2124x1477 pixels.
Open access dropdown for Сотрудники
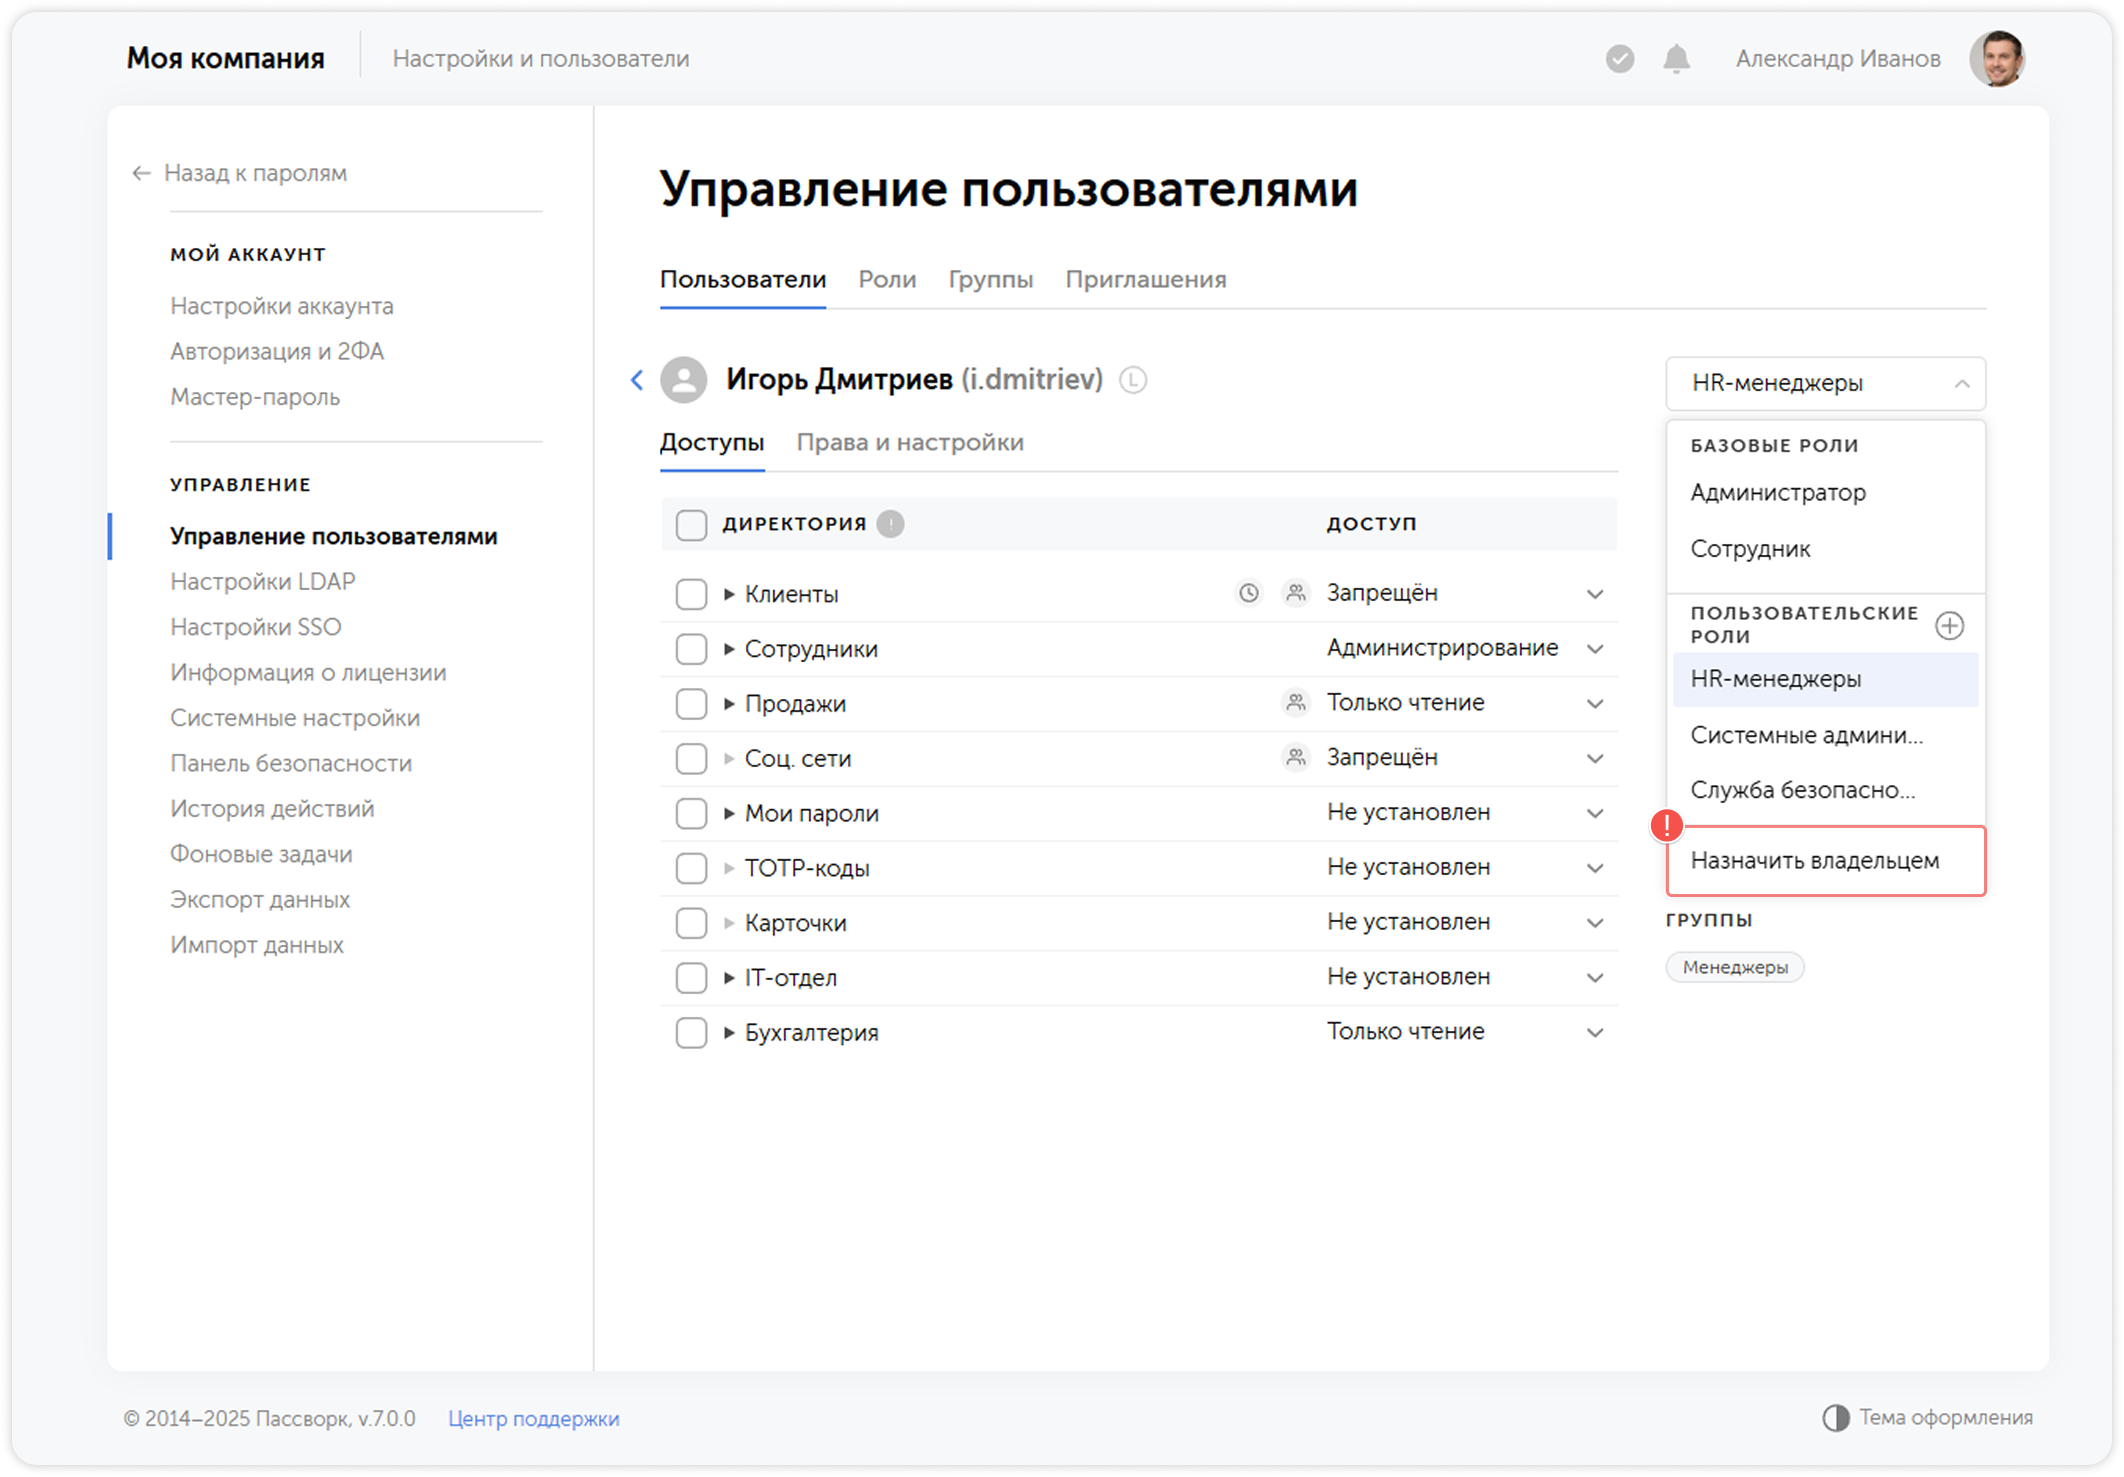coord(1595,649)
